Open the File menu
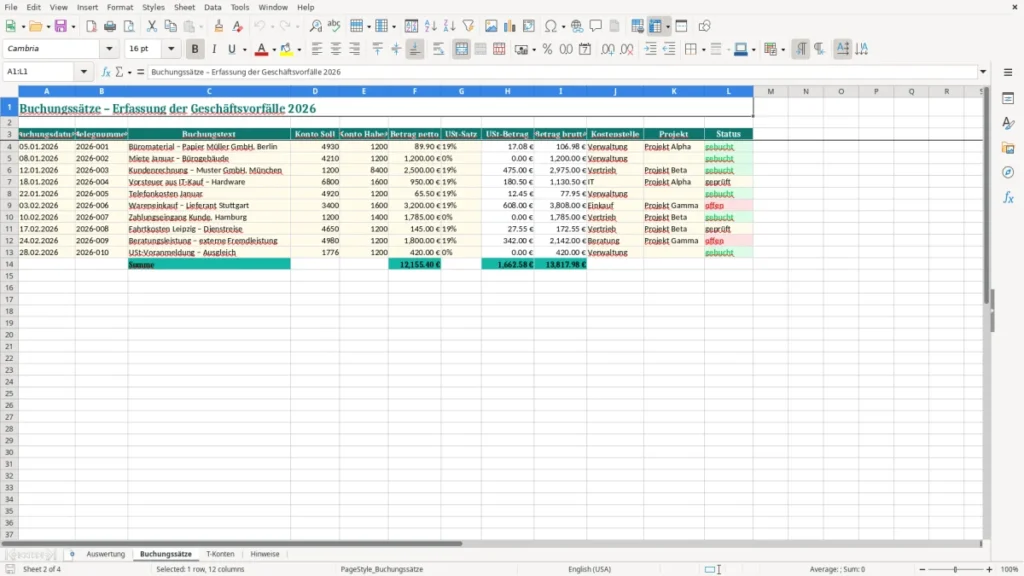1024x576 pixels. pyautogui.click(x=11, y=7)
